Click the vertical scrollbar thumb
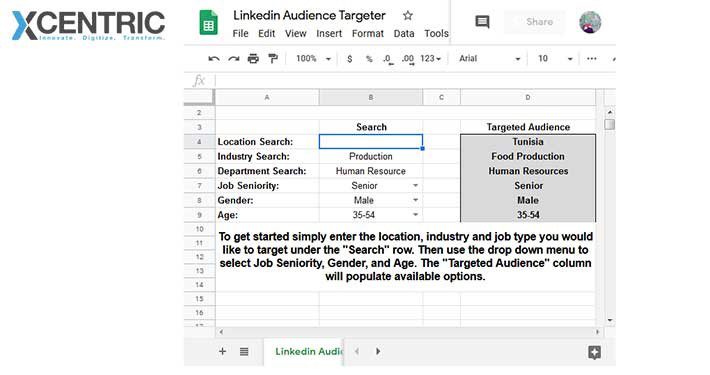710x375 pixels. [x=610, y=124]
